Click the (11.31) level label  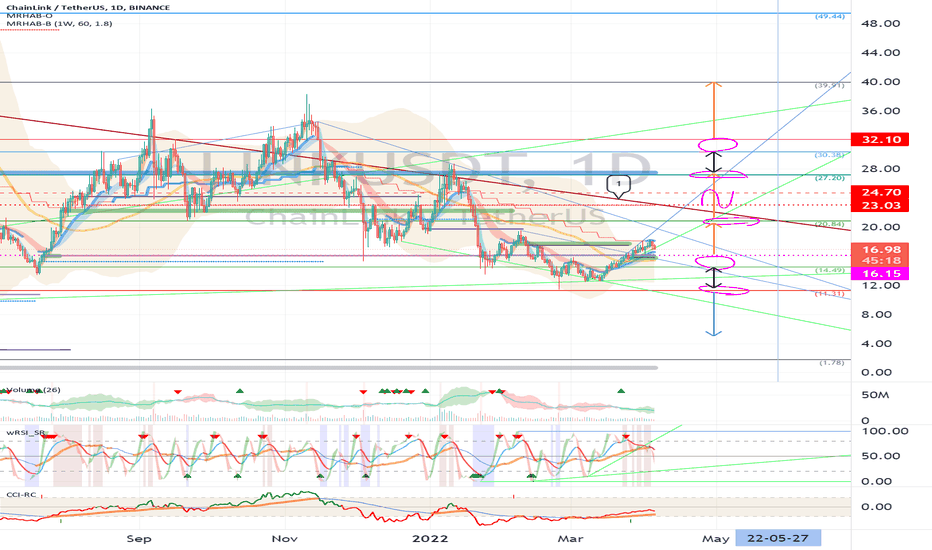click(x=830, y=294)
